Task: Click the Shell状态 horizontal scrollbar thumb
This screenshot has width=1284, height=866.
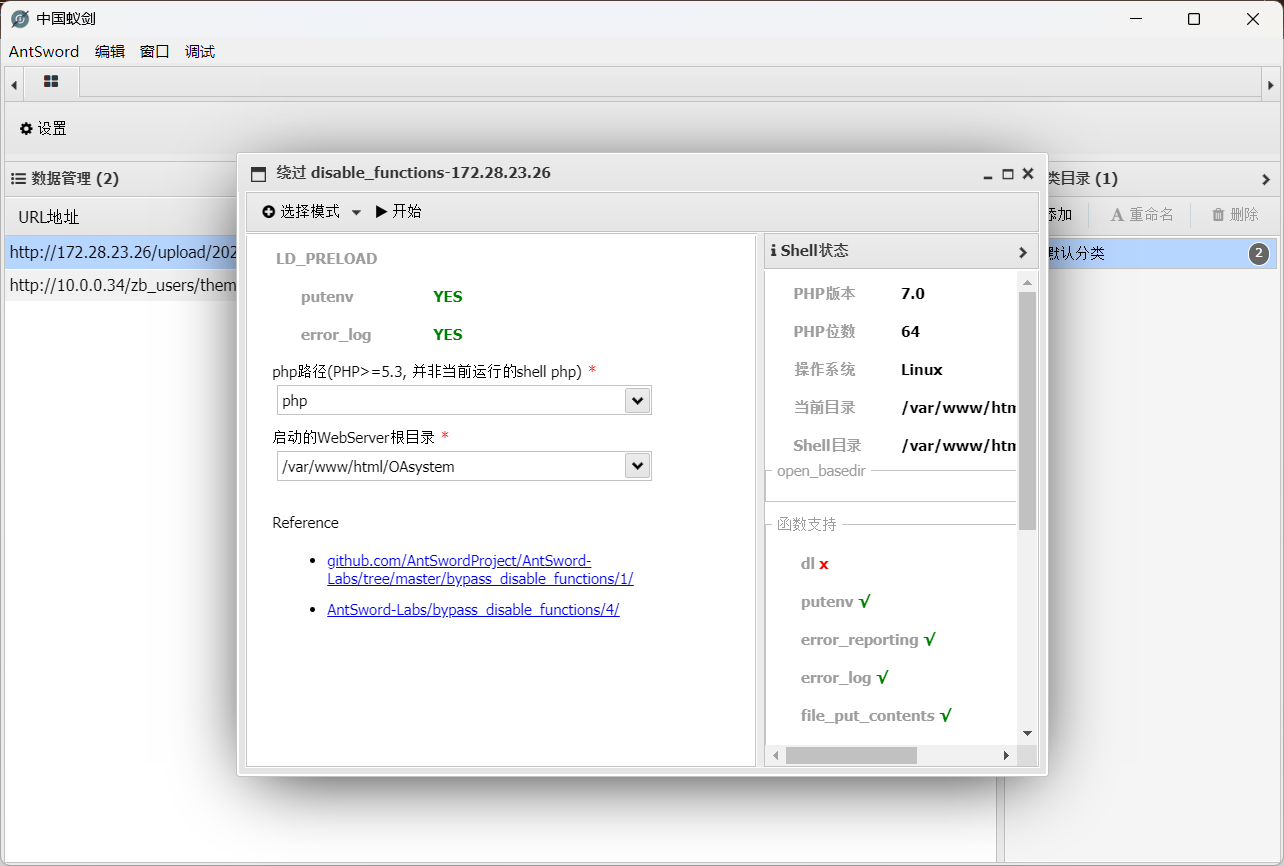Action: click(x=851, y=756)
